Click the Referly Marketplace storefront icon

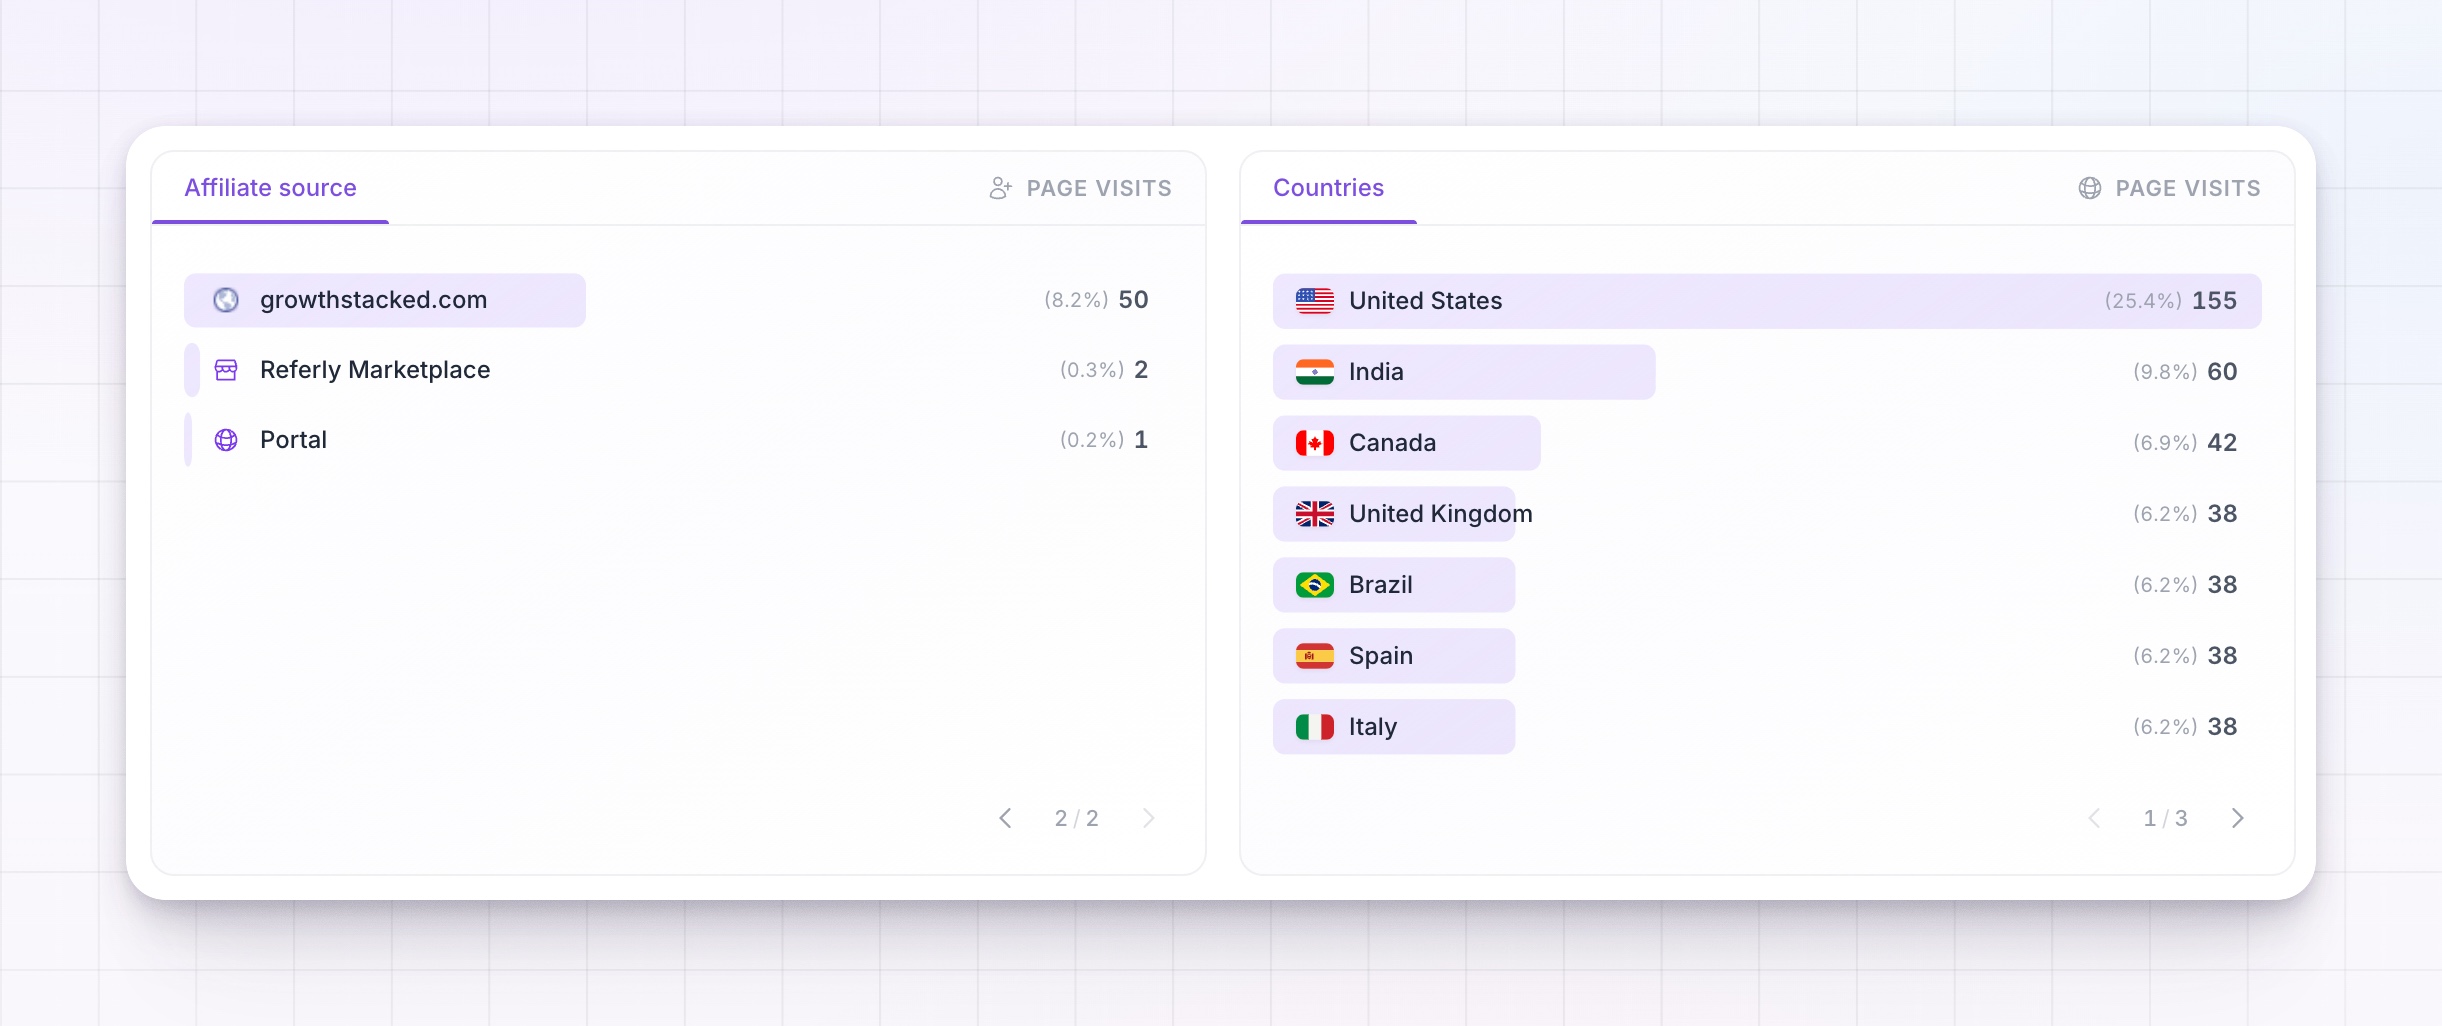point(226,370)
